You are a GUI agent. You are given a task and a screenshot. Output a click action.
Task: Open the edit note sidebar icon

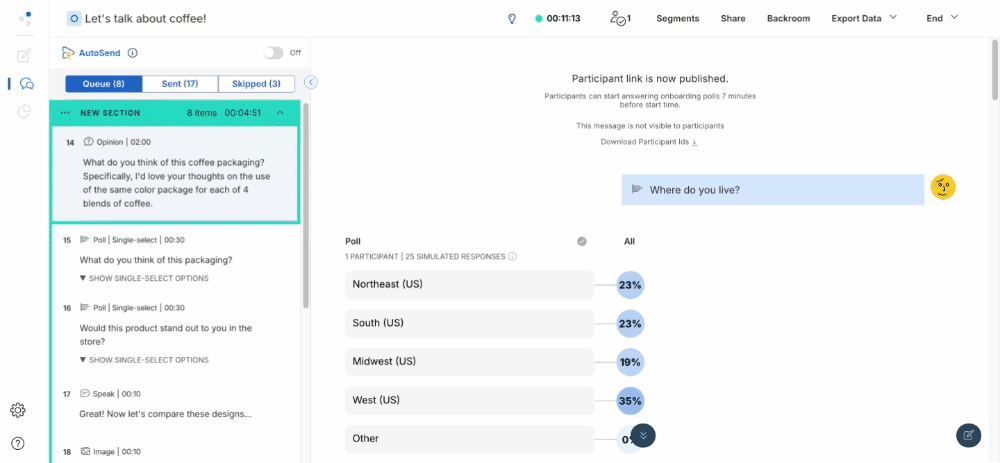coord(25,55)
